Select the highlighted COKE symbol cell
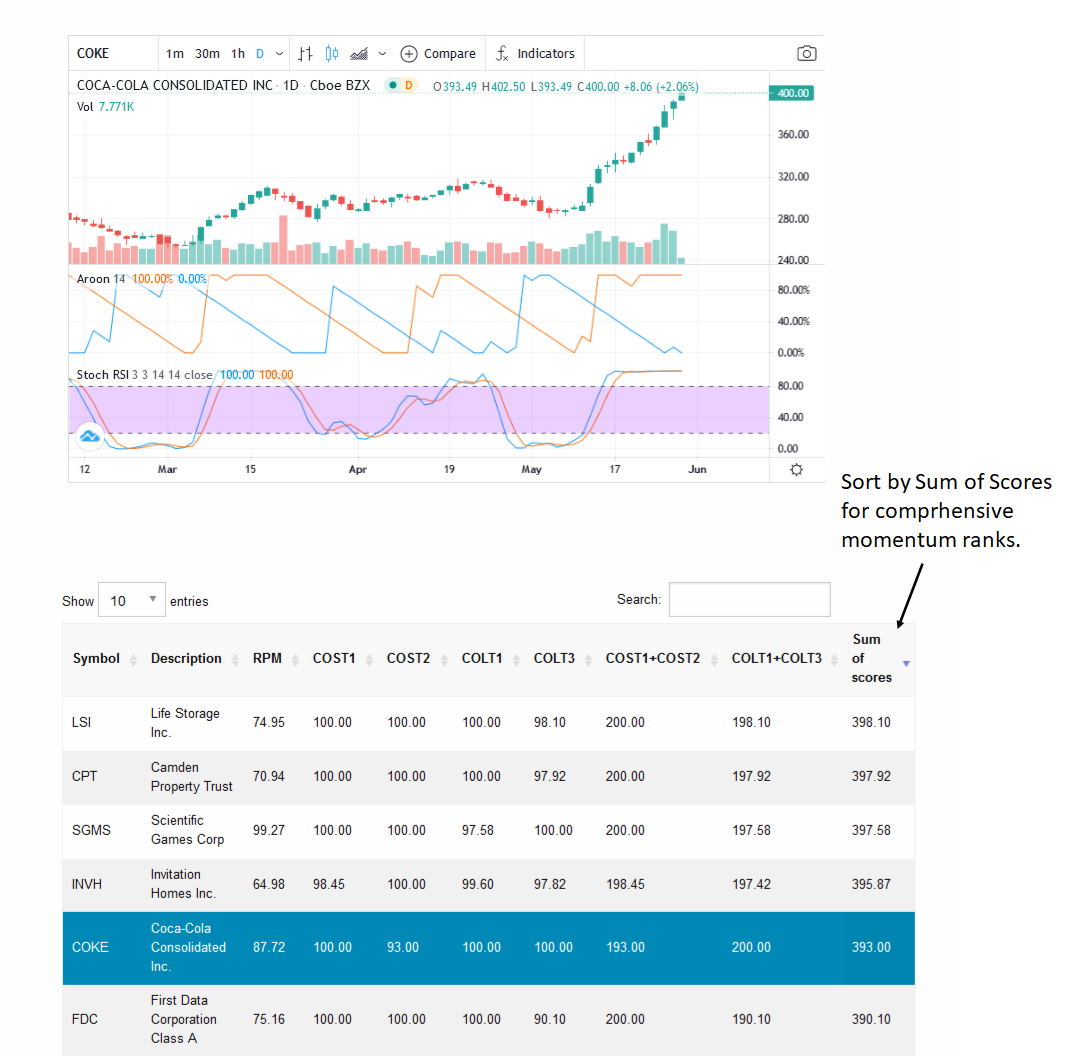This screenshot has width=1068, height=1056. click(x=90, y=948)
